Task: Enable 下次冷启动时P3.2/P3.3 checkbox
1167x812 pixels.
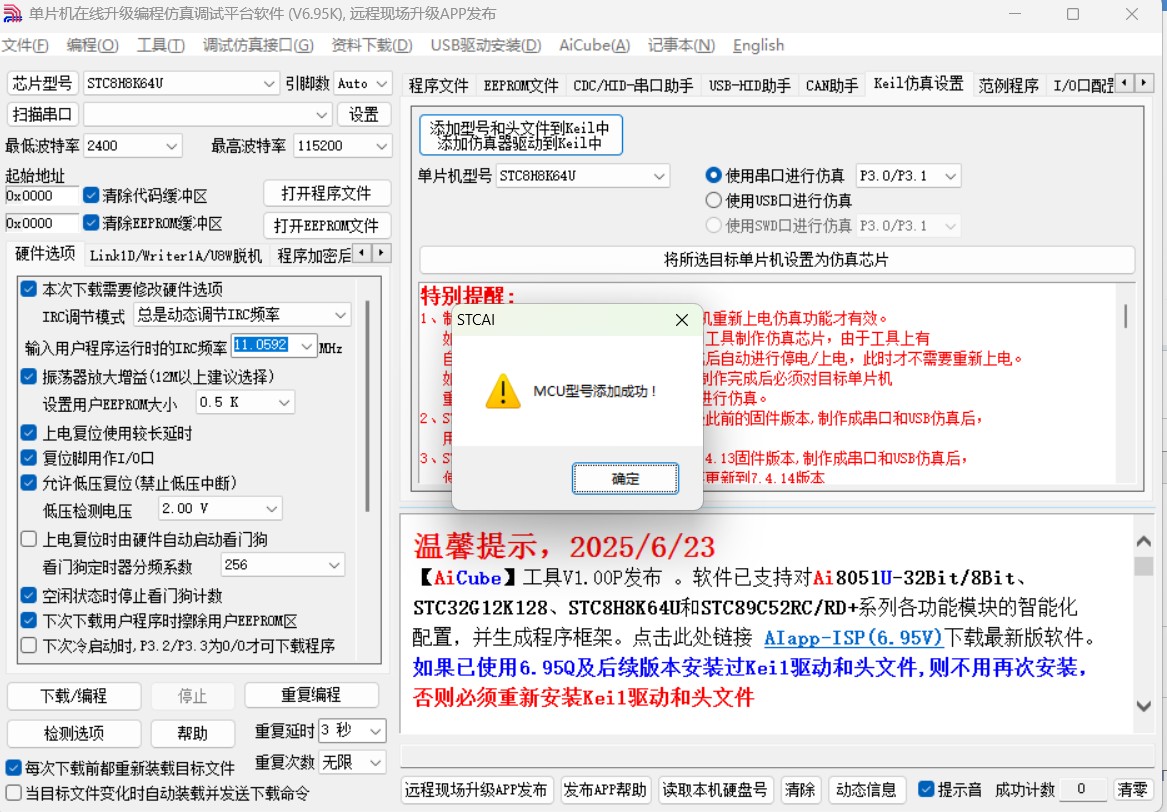Action: click(x=28, y=645)
